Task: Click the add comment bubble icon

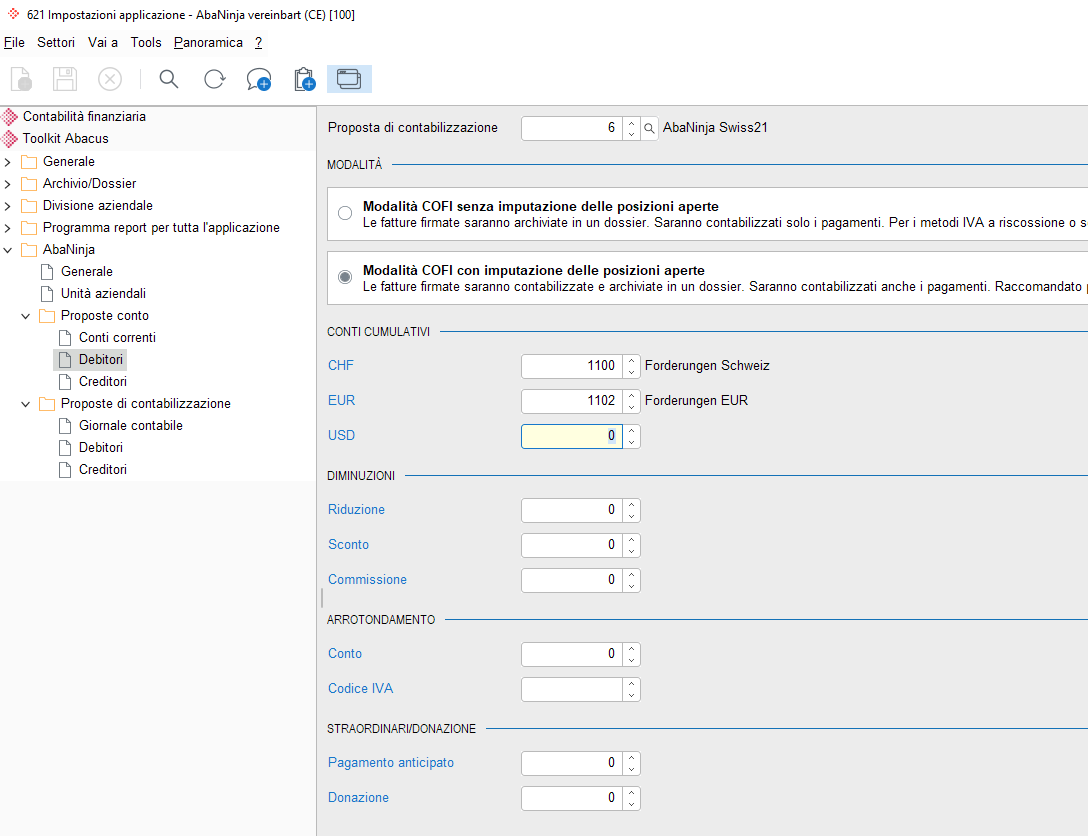Action: coord(259,79)
